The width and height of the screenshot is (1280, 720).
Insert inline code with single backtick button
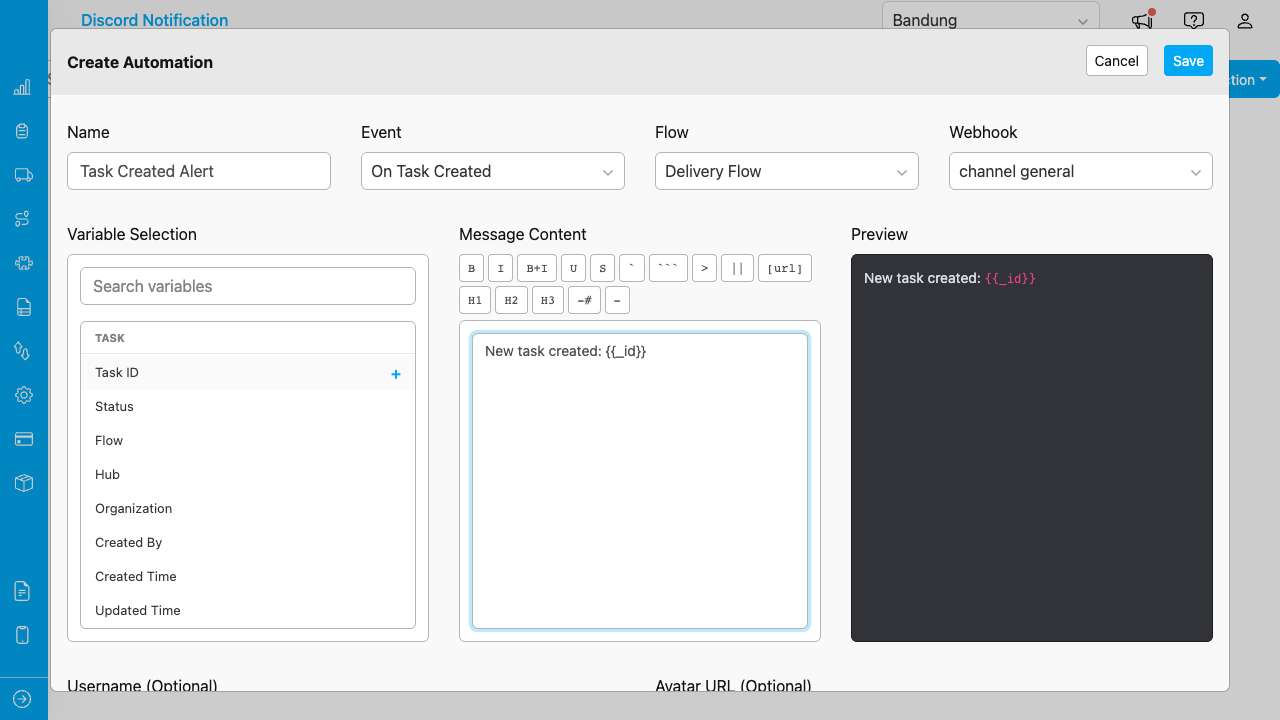(632, 268)
